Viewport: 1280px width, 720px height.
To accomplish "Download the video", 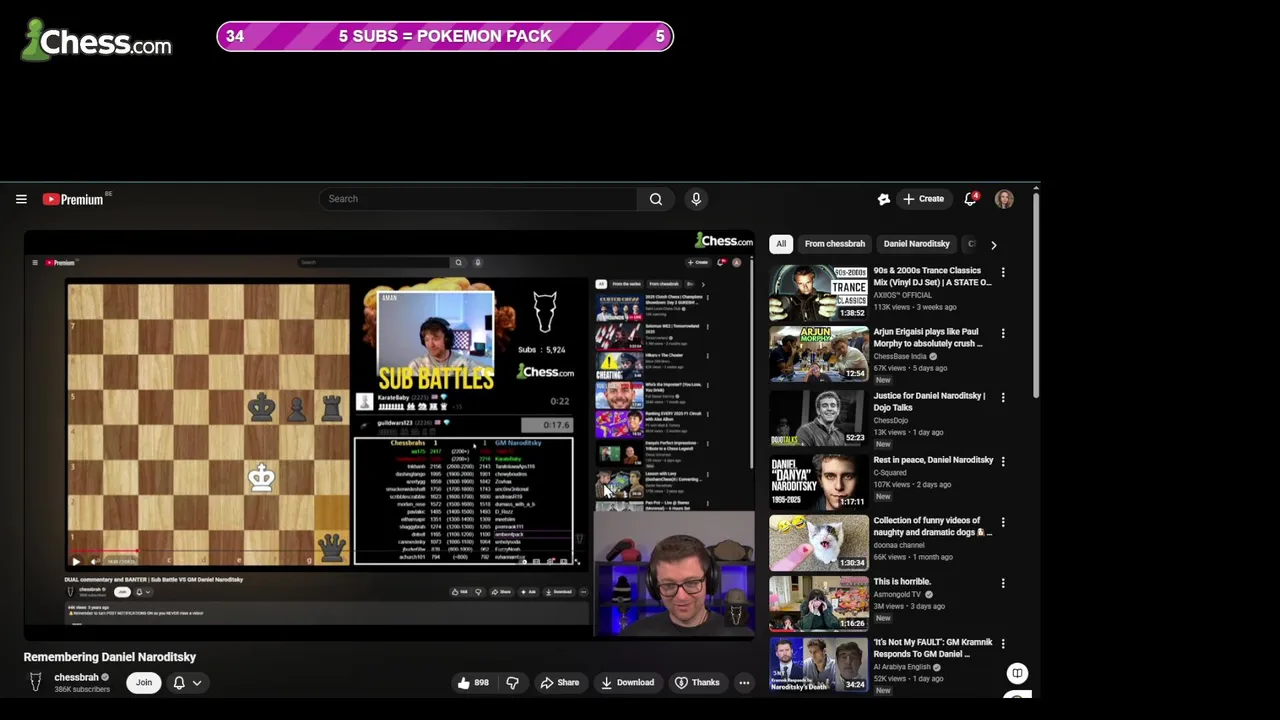I will (x=627, y=683).
